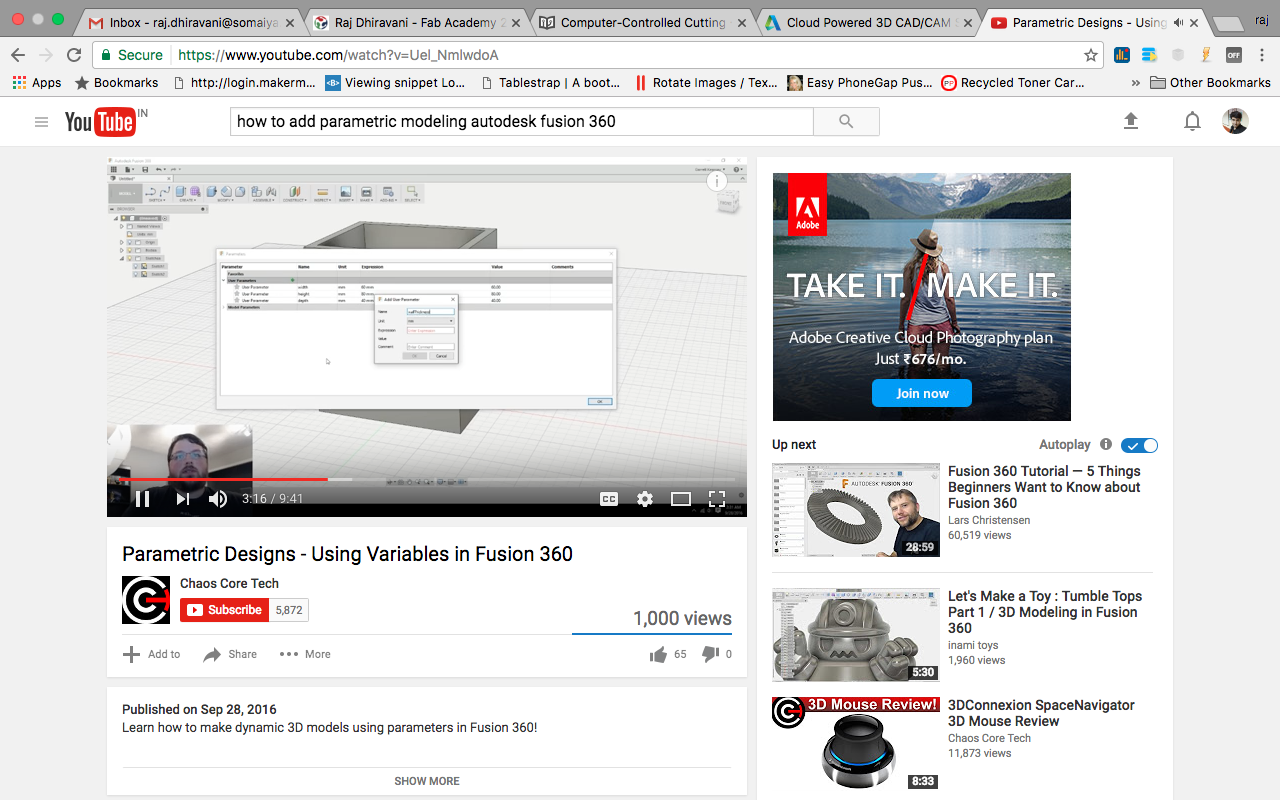Viewport: 1280px width, 800px height.
Task: Open Let's Make a Toy Tumble Tops video
Action: pyautogui.click(x=1045, y=612)
